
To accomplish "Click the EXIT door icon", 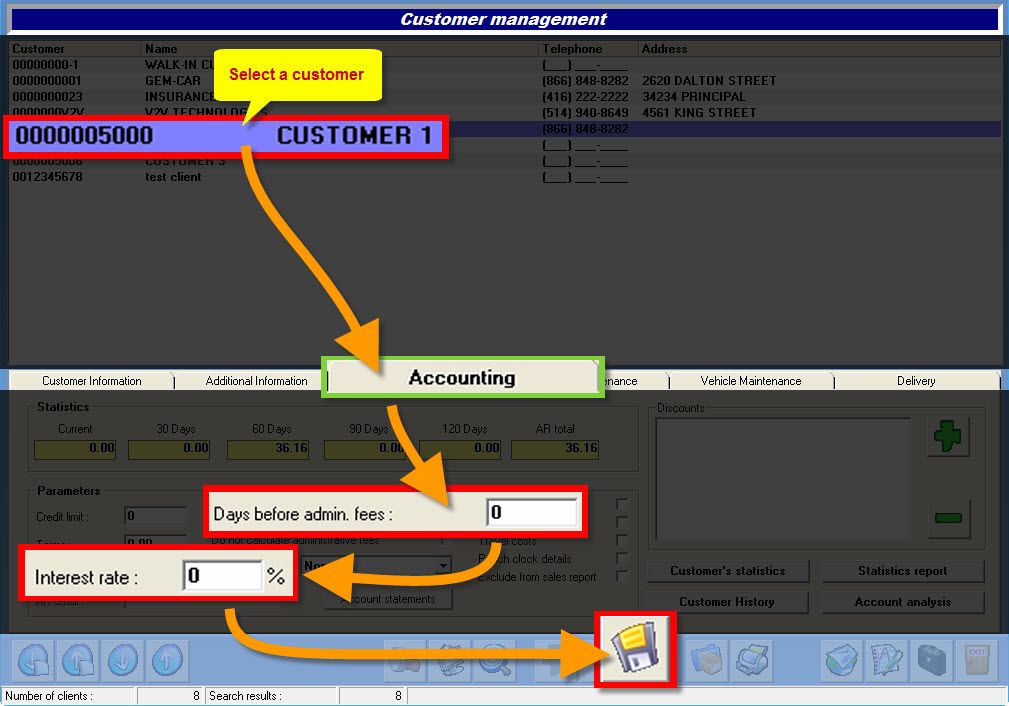I will [976, 660].
